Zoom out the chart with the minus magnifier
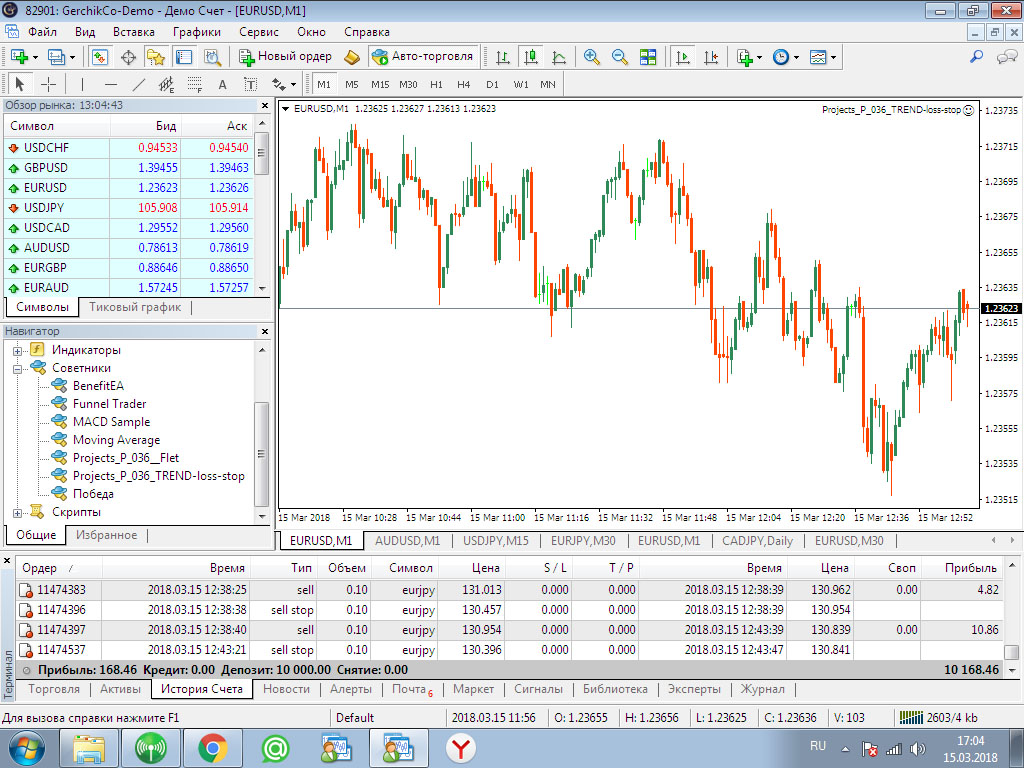 click(620, 57)
